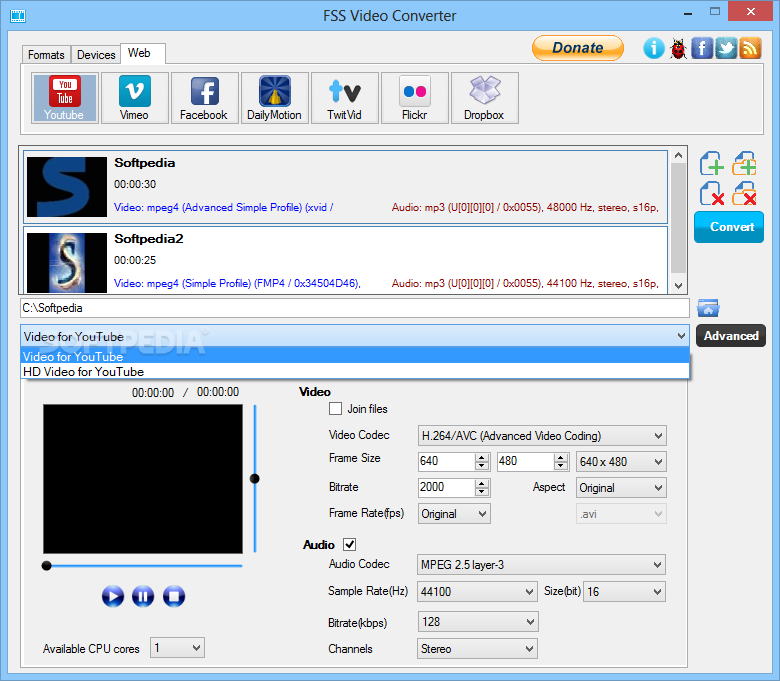Open the 640 x 480 frame size dropdown

(621, 462)
